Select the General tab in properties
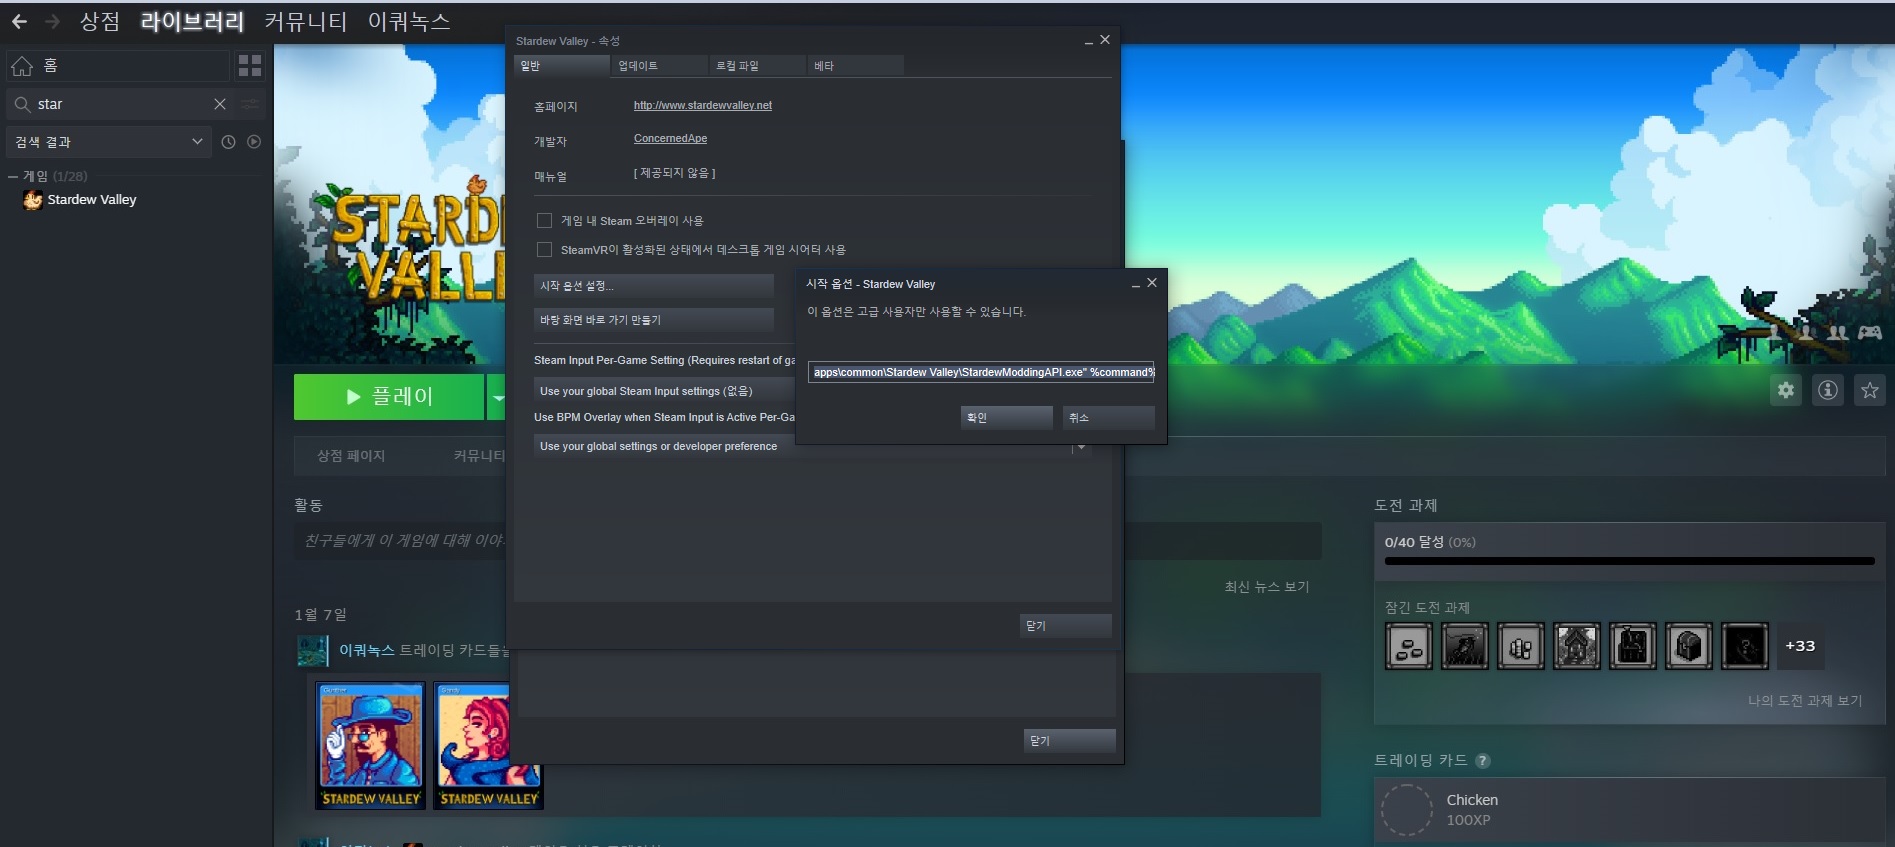 coord(561,65)
